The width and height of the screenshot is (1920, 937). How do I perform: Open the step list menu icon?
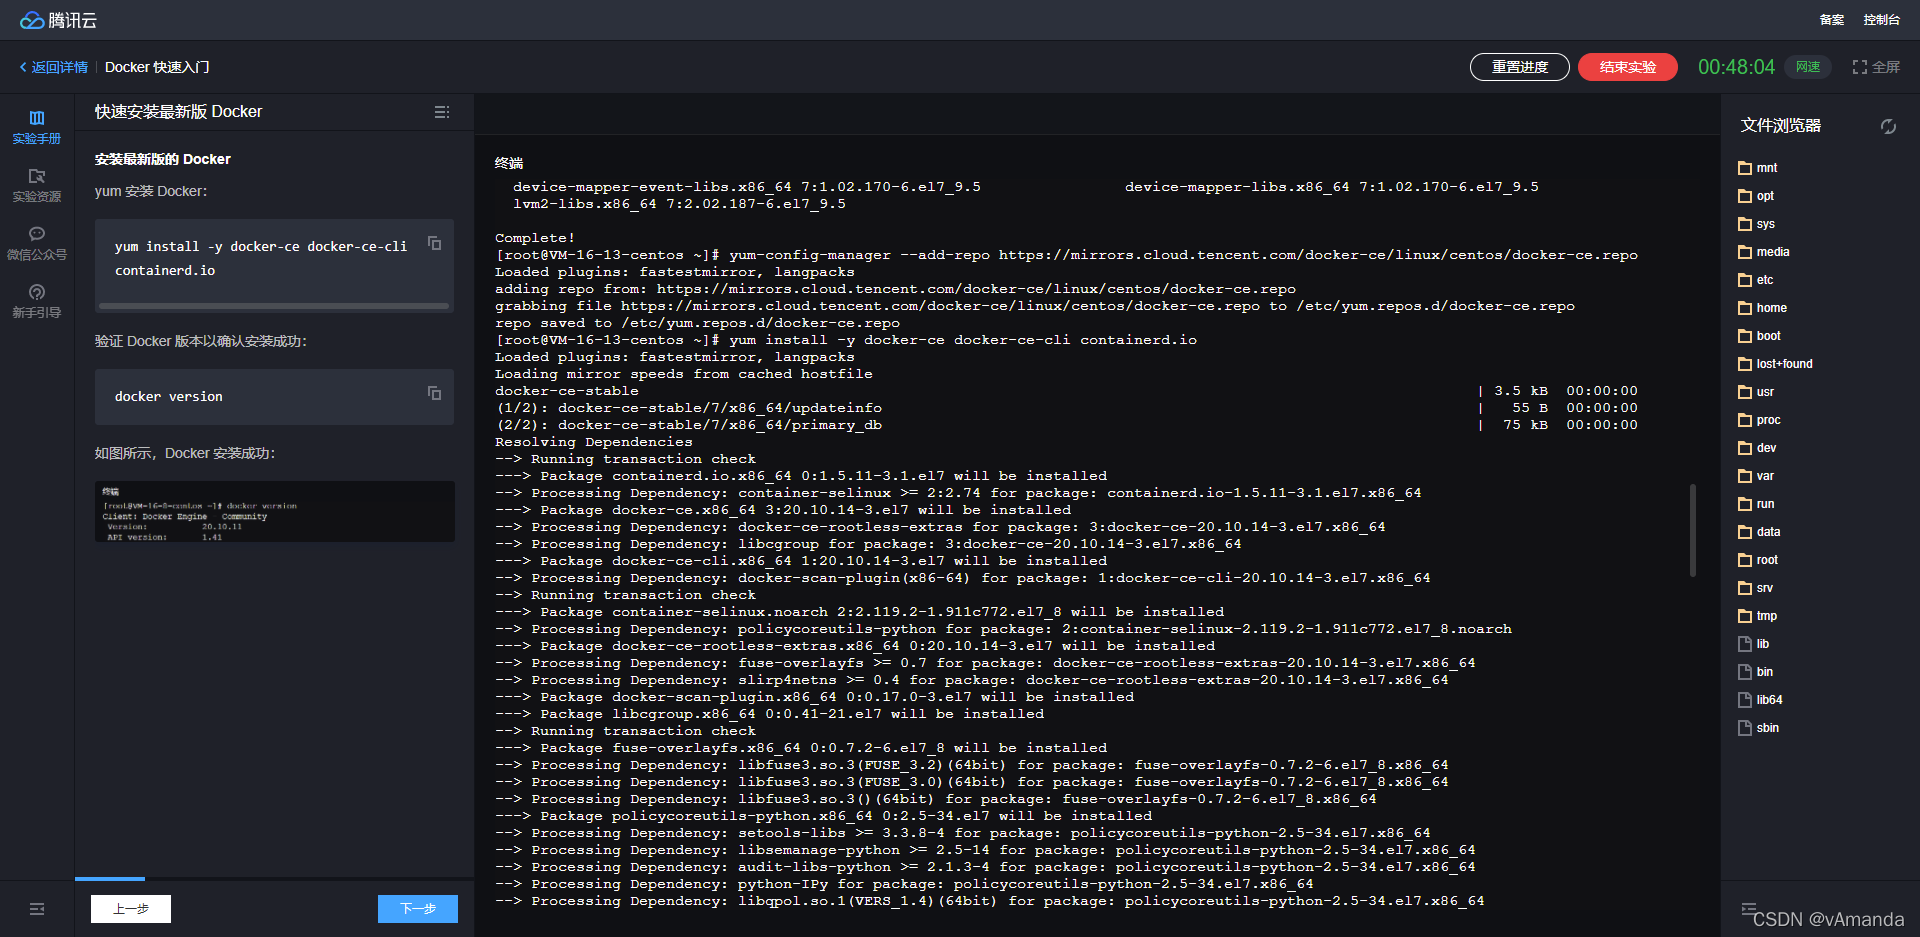tap(442, 112)
